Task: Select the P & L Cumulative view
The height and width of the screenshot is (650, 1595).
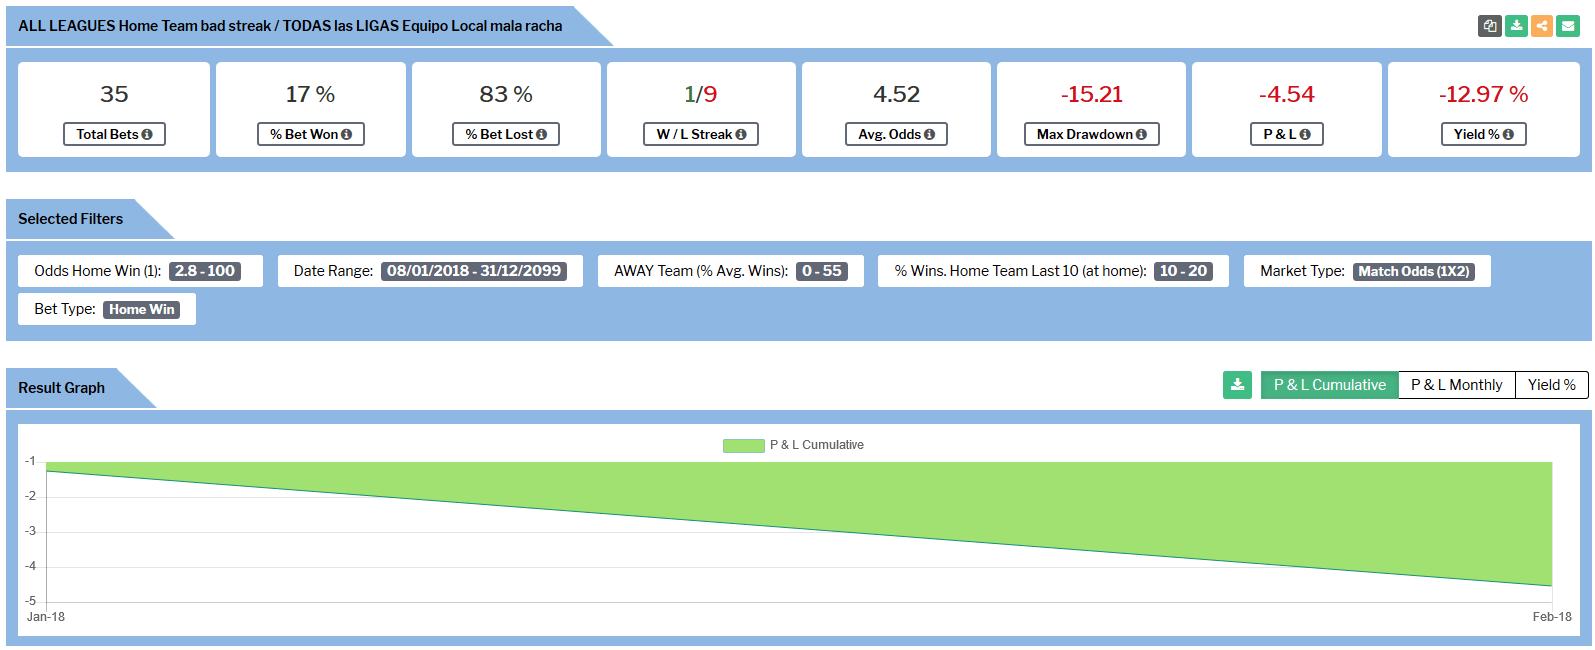Action: [x=1329, y=385]
